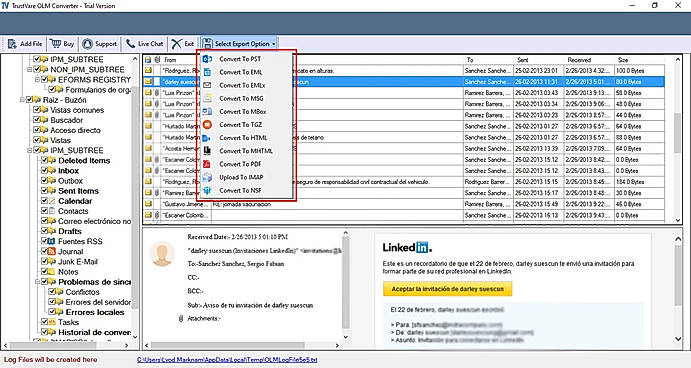Uncheck the Buscador folder checkbox

tap(37, 119)
